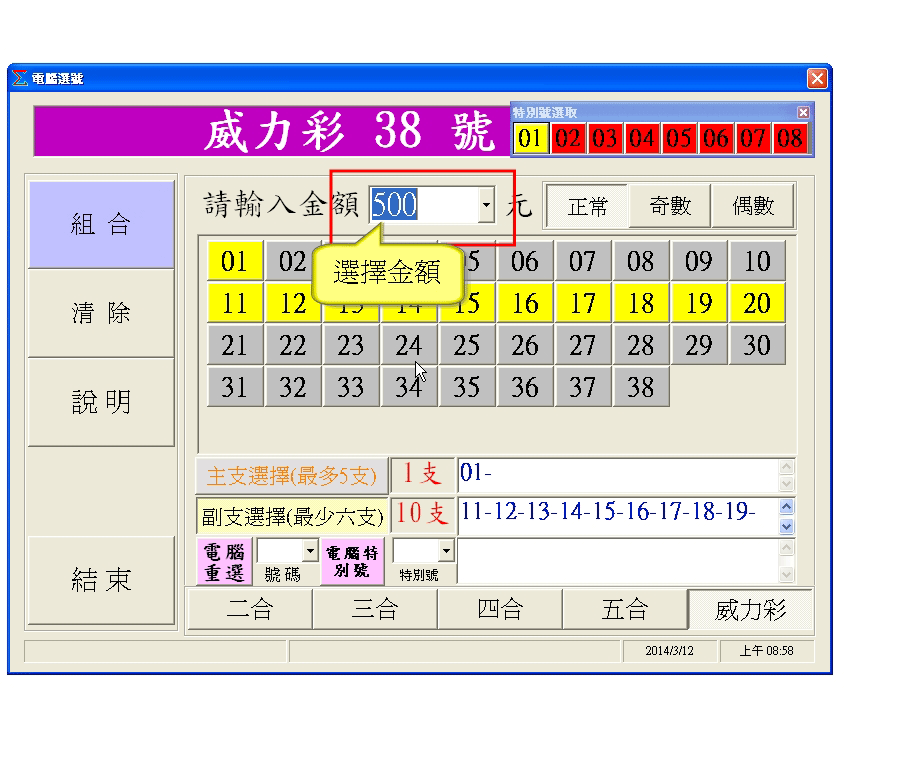This screenshot has height=763, width=903.
Task: Select the 奇數 (odd numbers) button
Action: 670,206
